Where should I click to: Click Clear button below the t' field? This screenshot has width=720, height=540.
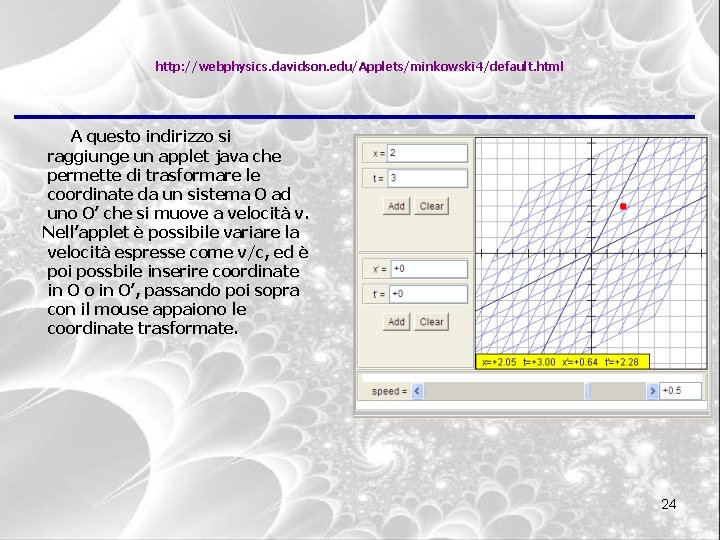pyautogui.click(x=431, y=322)
